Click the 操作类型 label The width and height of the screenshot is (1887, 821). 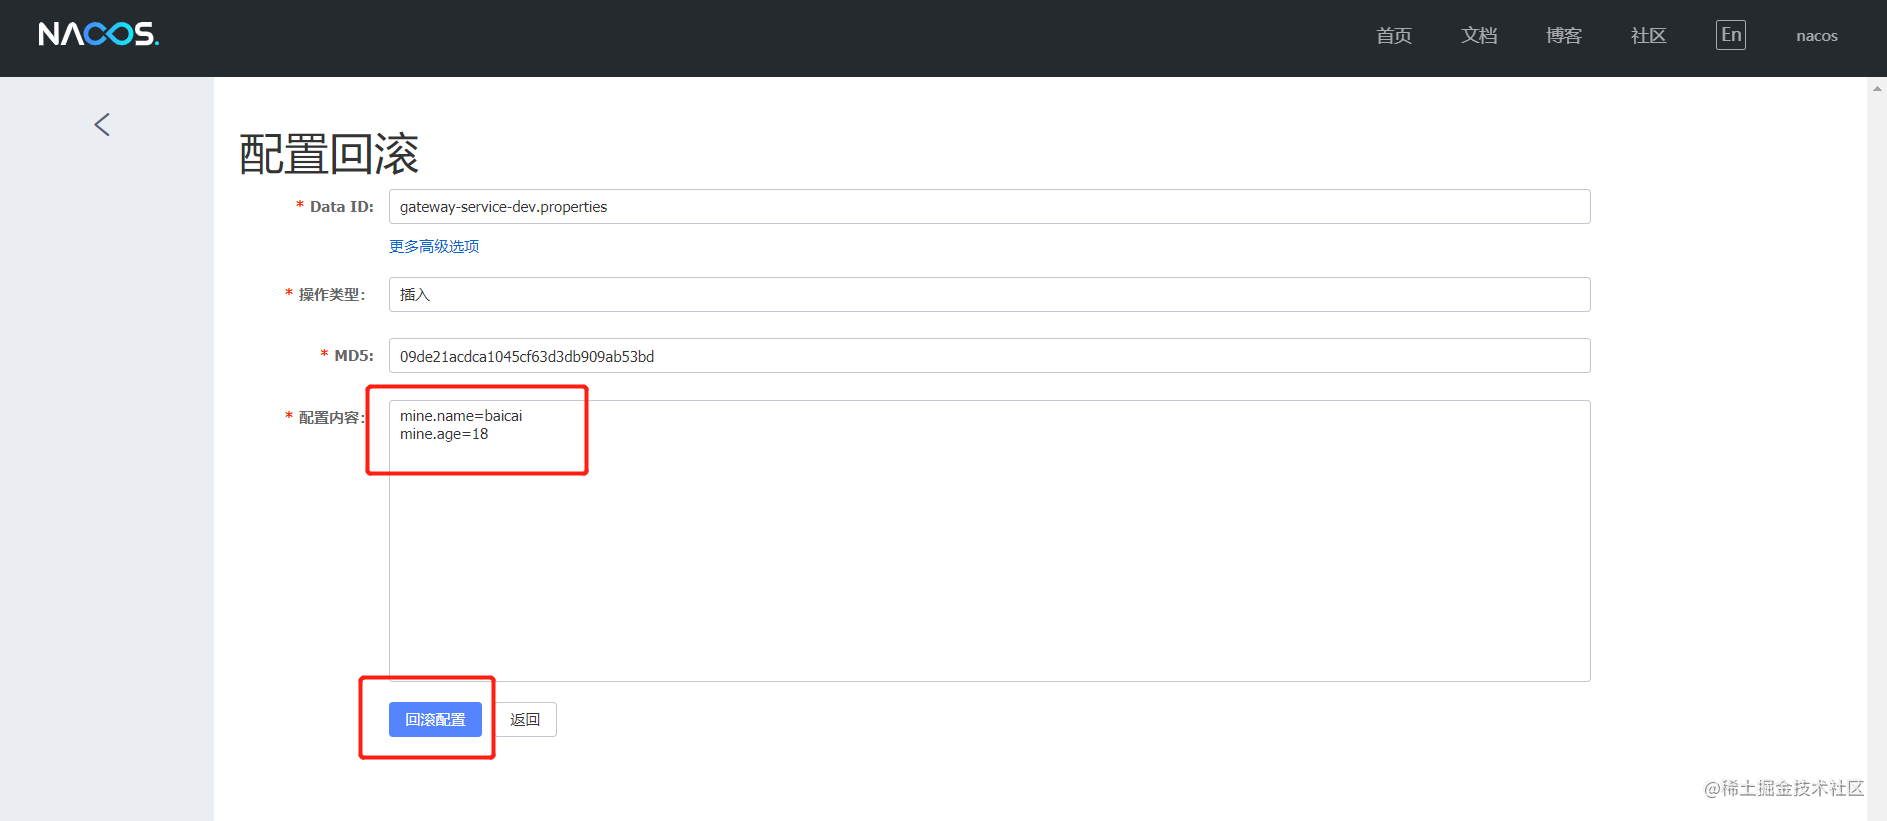click(x=332, y=295)
